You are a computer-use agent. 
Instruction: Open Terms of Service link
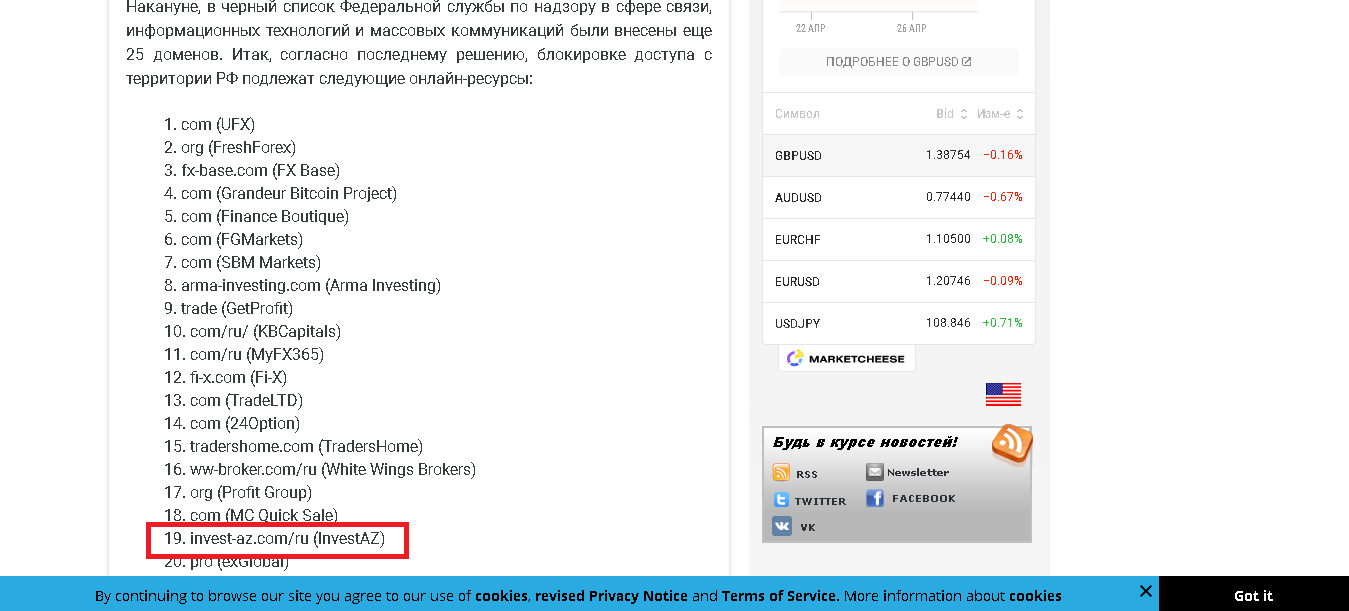[x=780, y=596]
